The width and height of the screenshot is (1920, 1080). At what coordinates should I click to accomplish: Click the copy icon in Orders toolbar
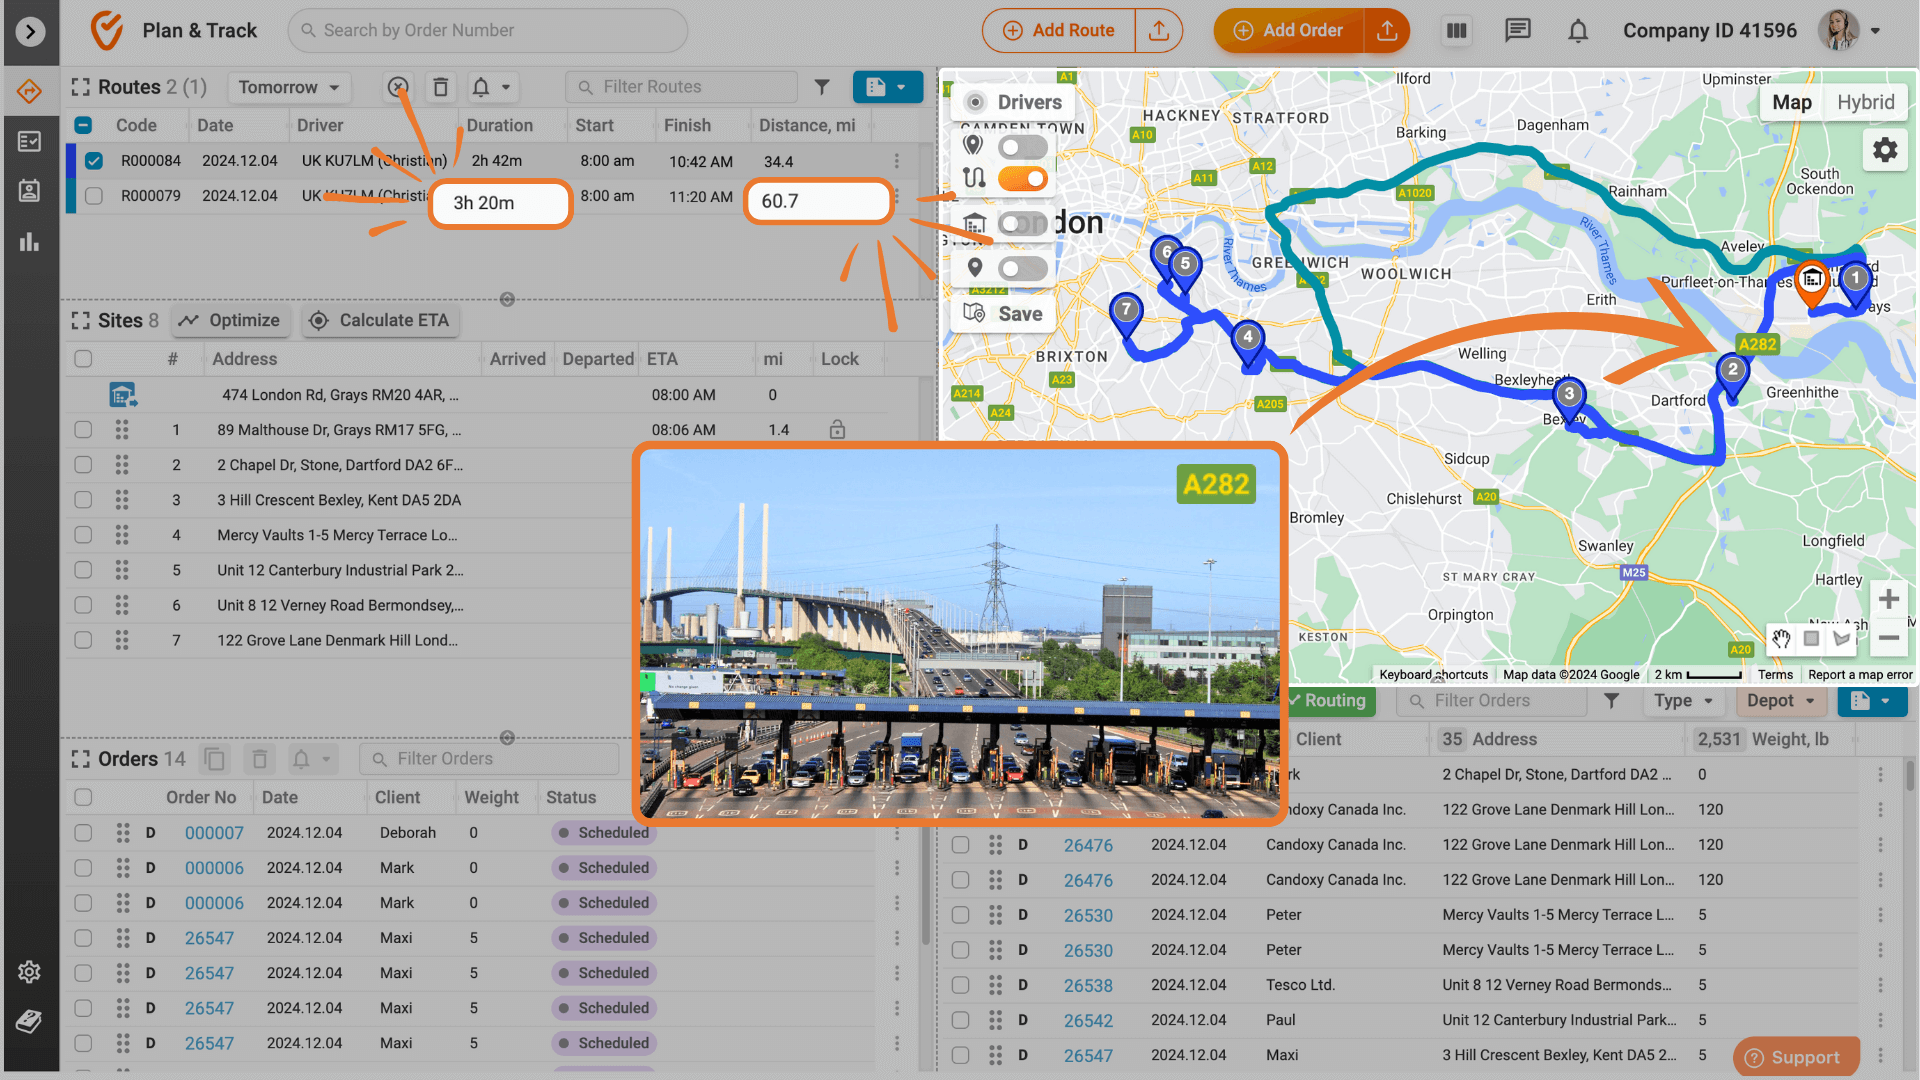pos(214,759)
